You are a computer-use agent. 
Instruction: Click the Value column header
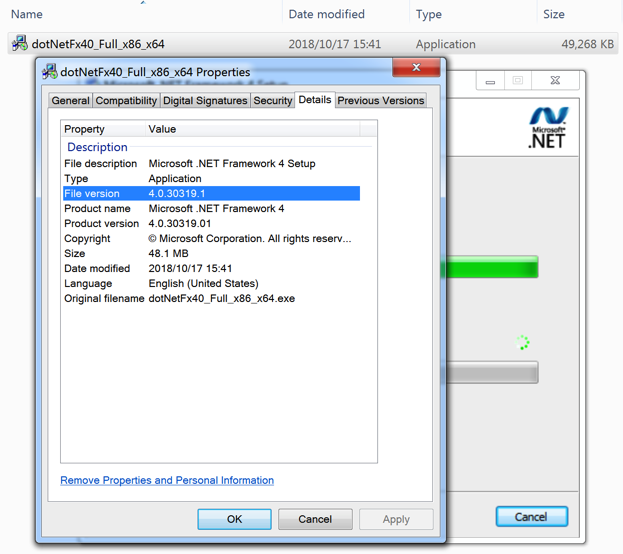click(253, 129)
